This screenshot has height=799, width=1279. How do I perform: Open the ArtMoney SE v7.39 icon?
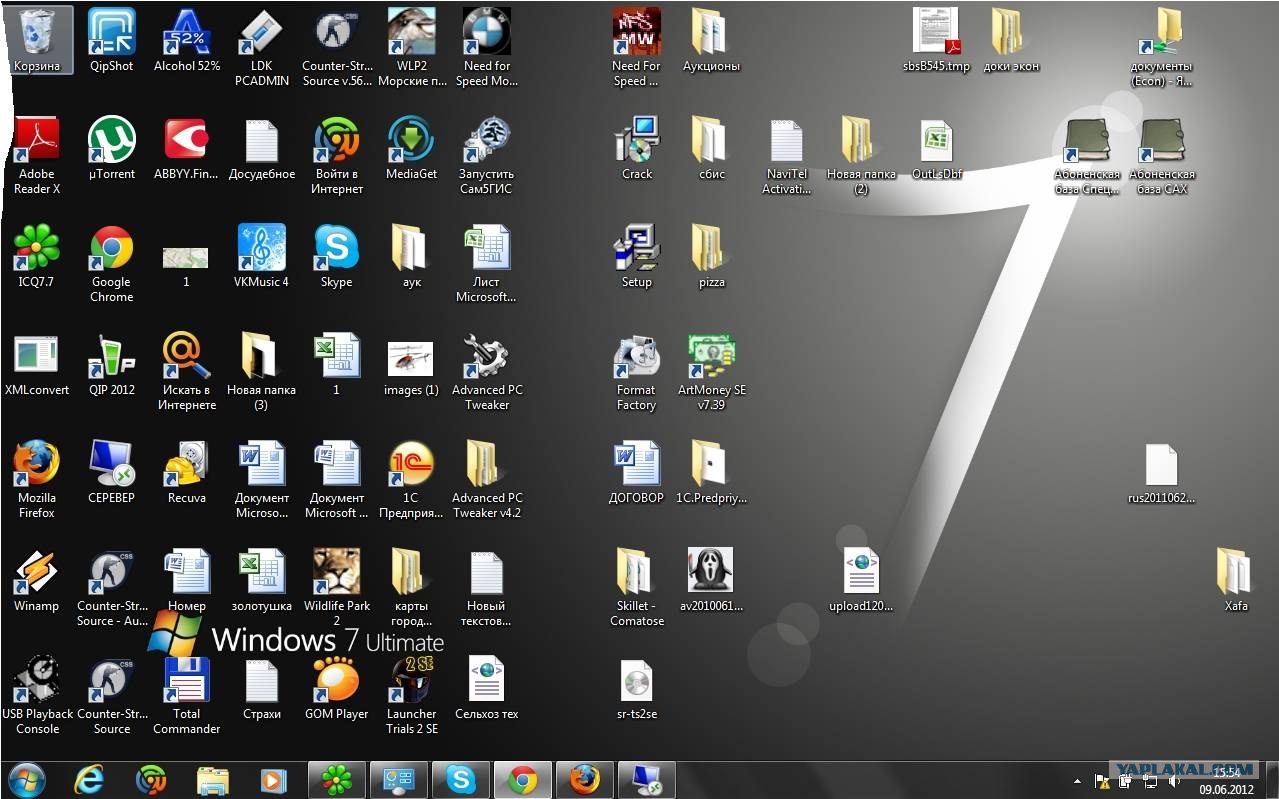click(x=712, y=371)
